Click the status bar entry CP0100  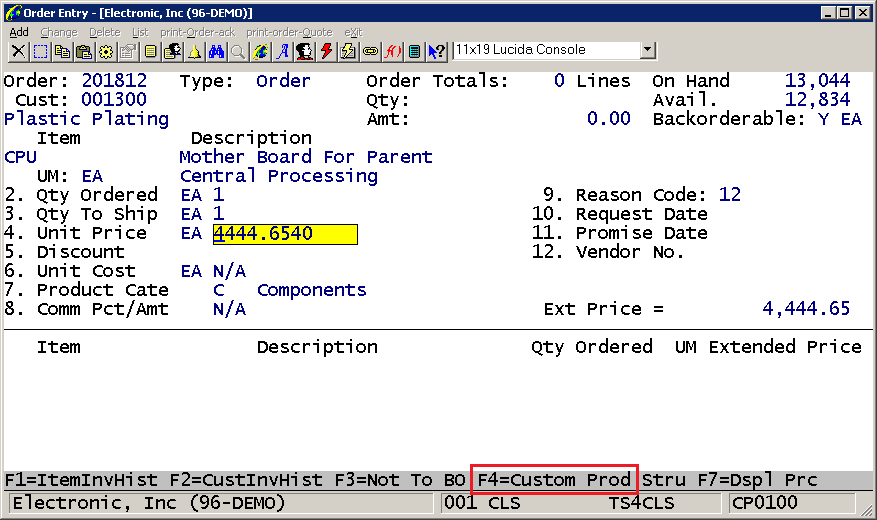pos(765,503)
